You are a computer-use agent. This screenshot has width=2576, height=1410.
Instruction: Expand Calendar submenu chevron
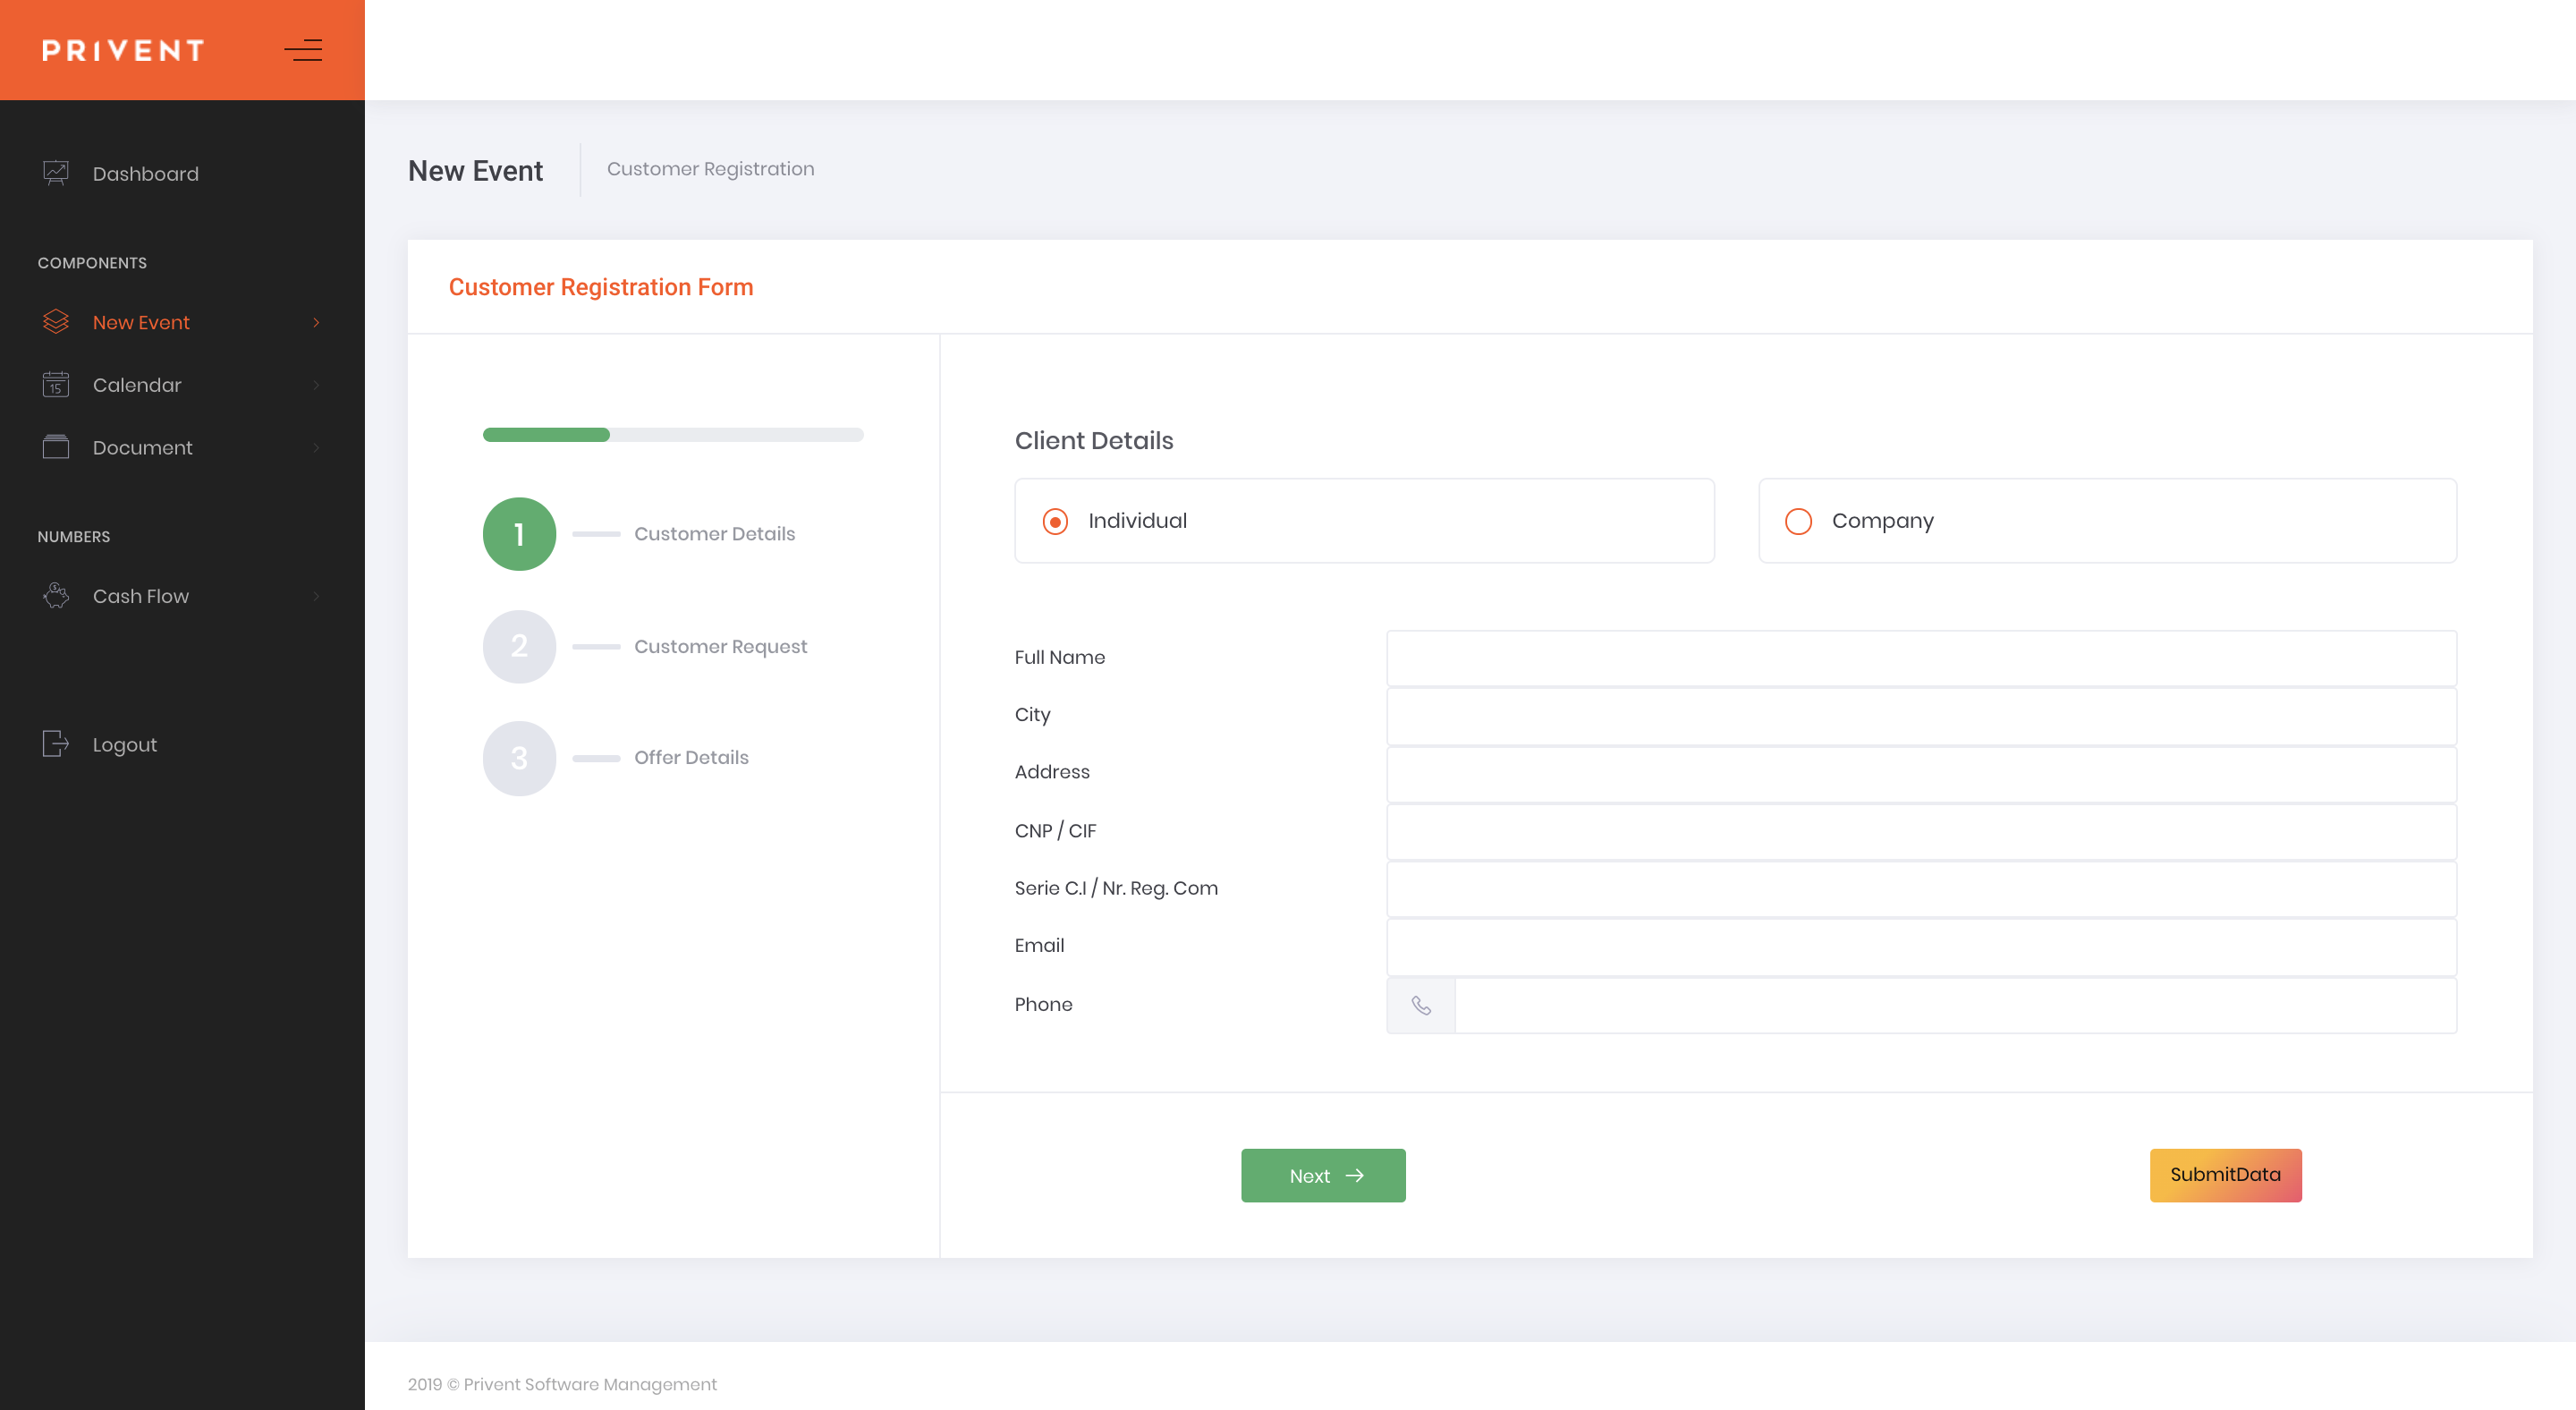pos(316,385)
